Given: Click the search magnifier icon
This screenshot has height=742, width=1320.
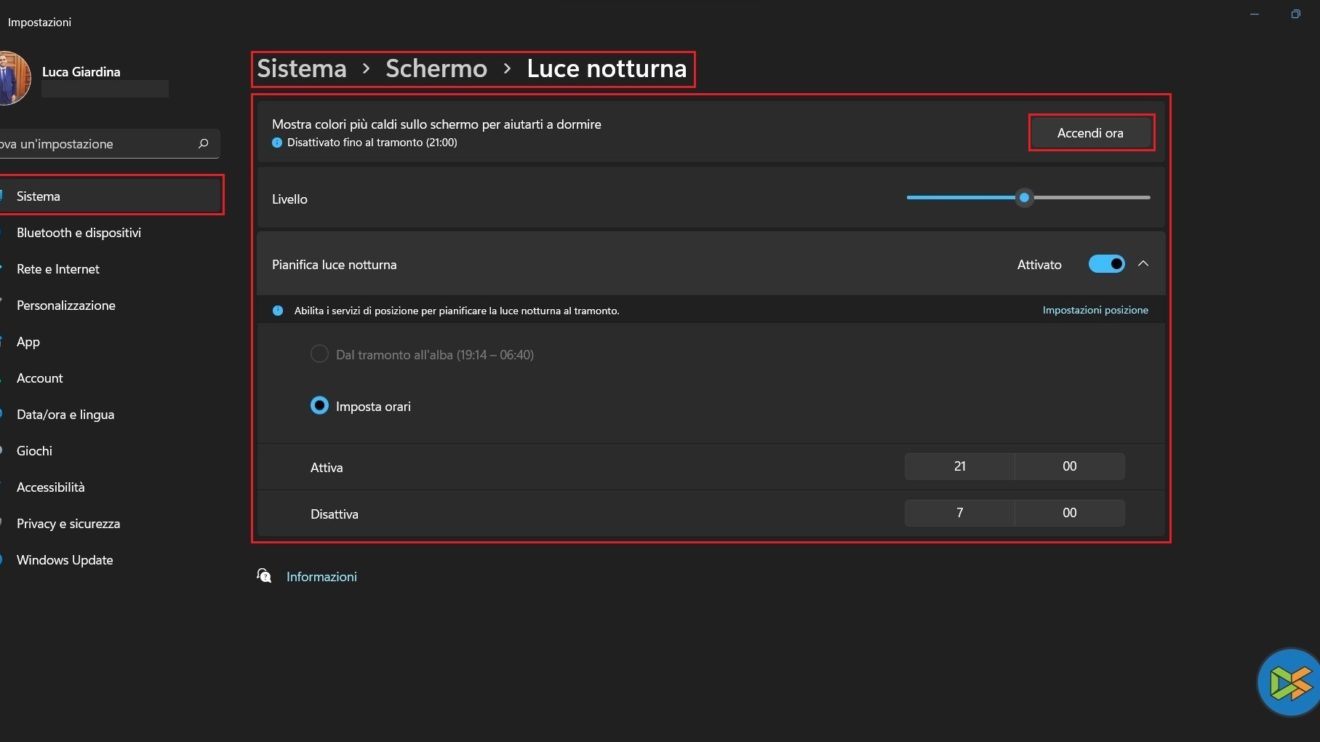Looking at the screenshot, I should click(x=204, y=144).
